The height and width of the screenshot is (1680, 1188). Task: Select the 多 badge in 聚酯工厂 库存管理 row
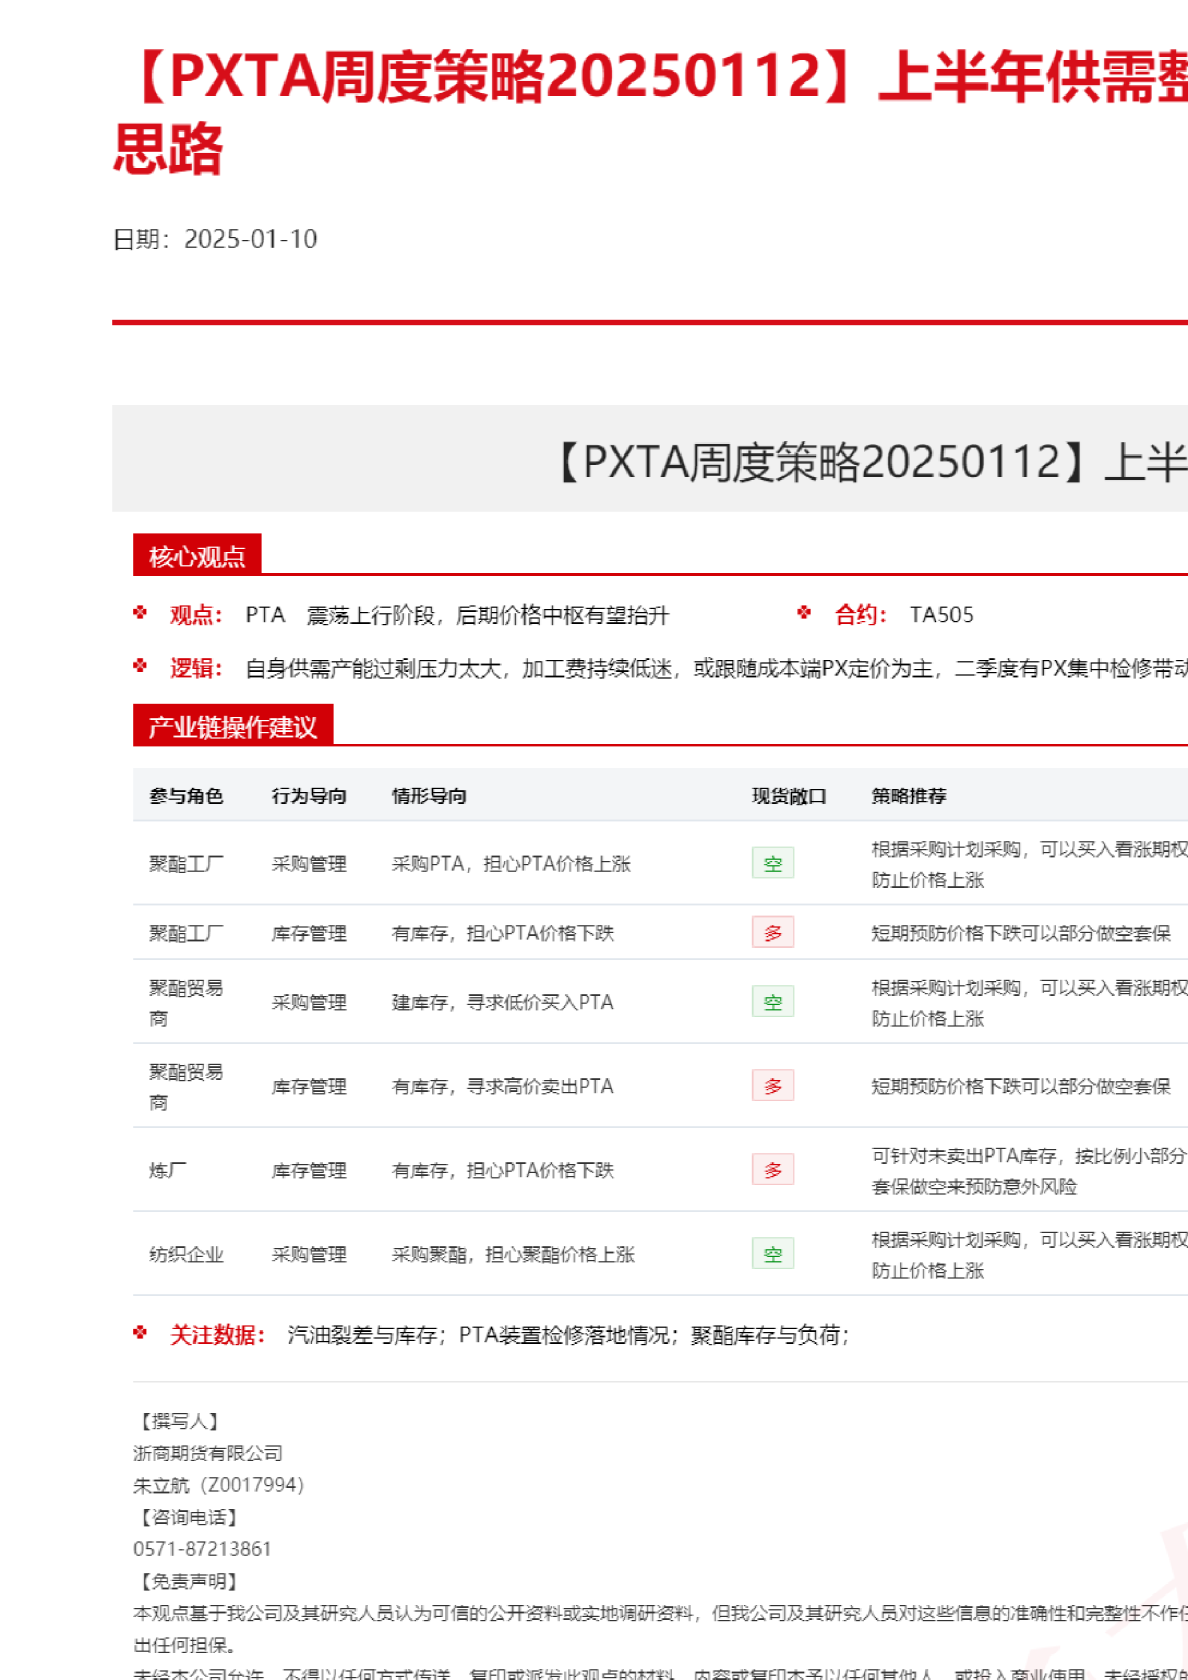click(772, 933)
